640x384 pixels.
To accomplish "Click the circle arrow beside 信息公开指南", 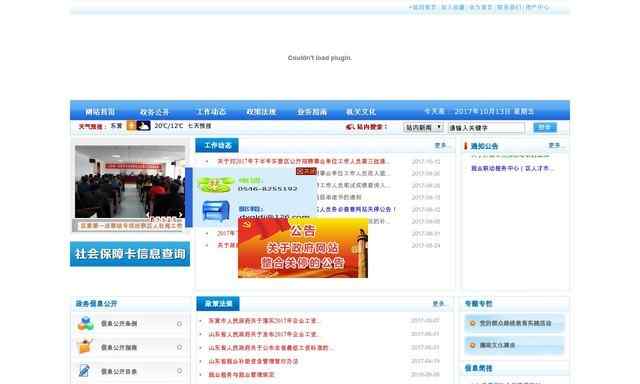I will 179,347.
